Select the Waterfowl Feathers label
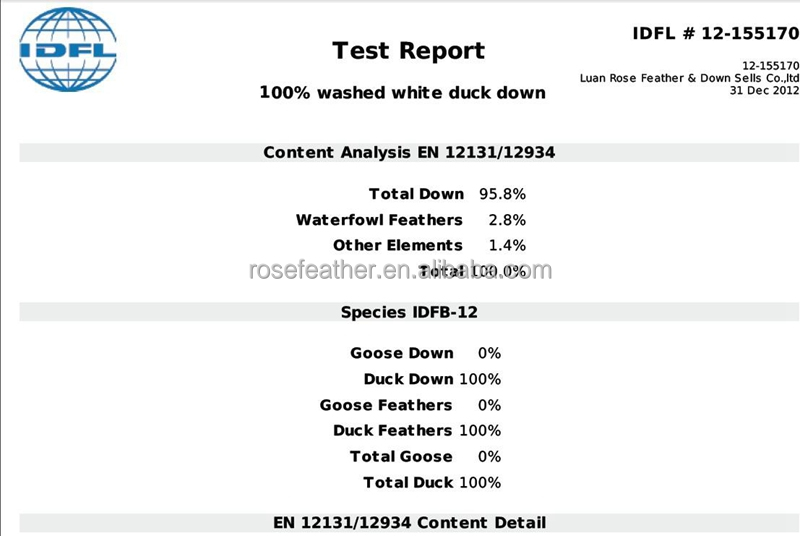 pyautogui.click(x=379, y=220)
